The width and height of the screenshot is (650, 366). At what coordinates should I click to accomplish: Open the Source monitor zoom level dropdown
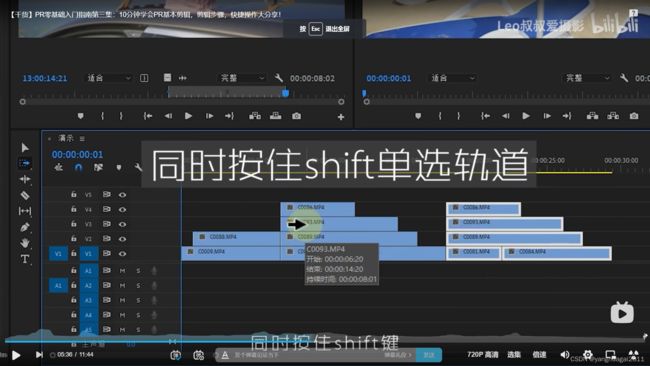click(x=109, y=78)
